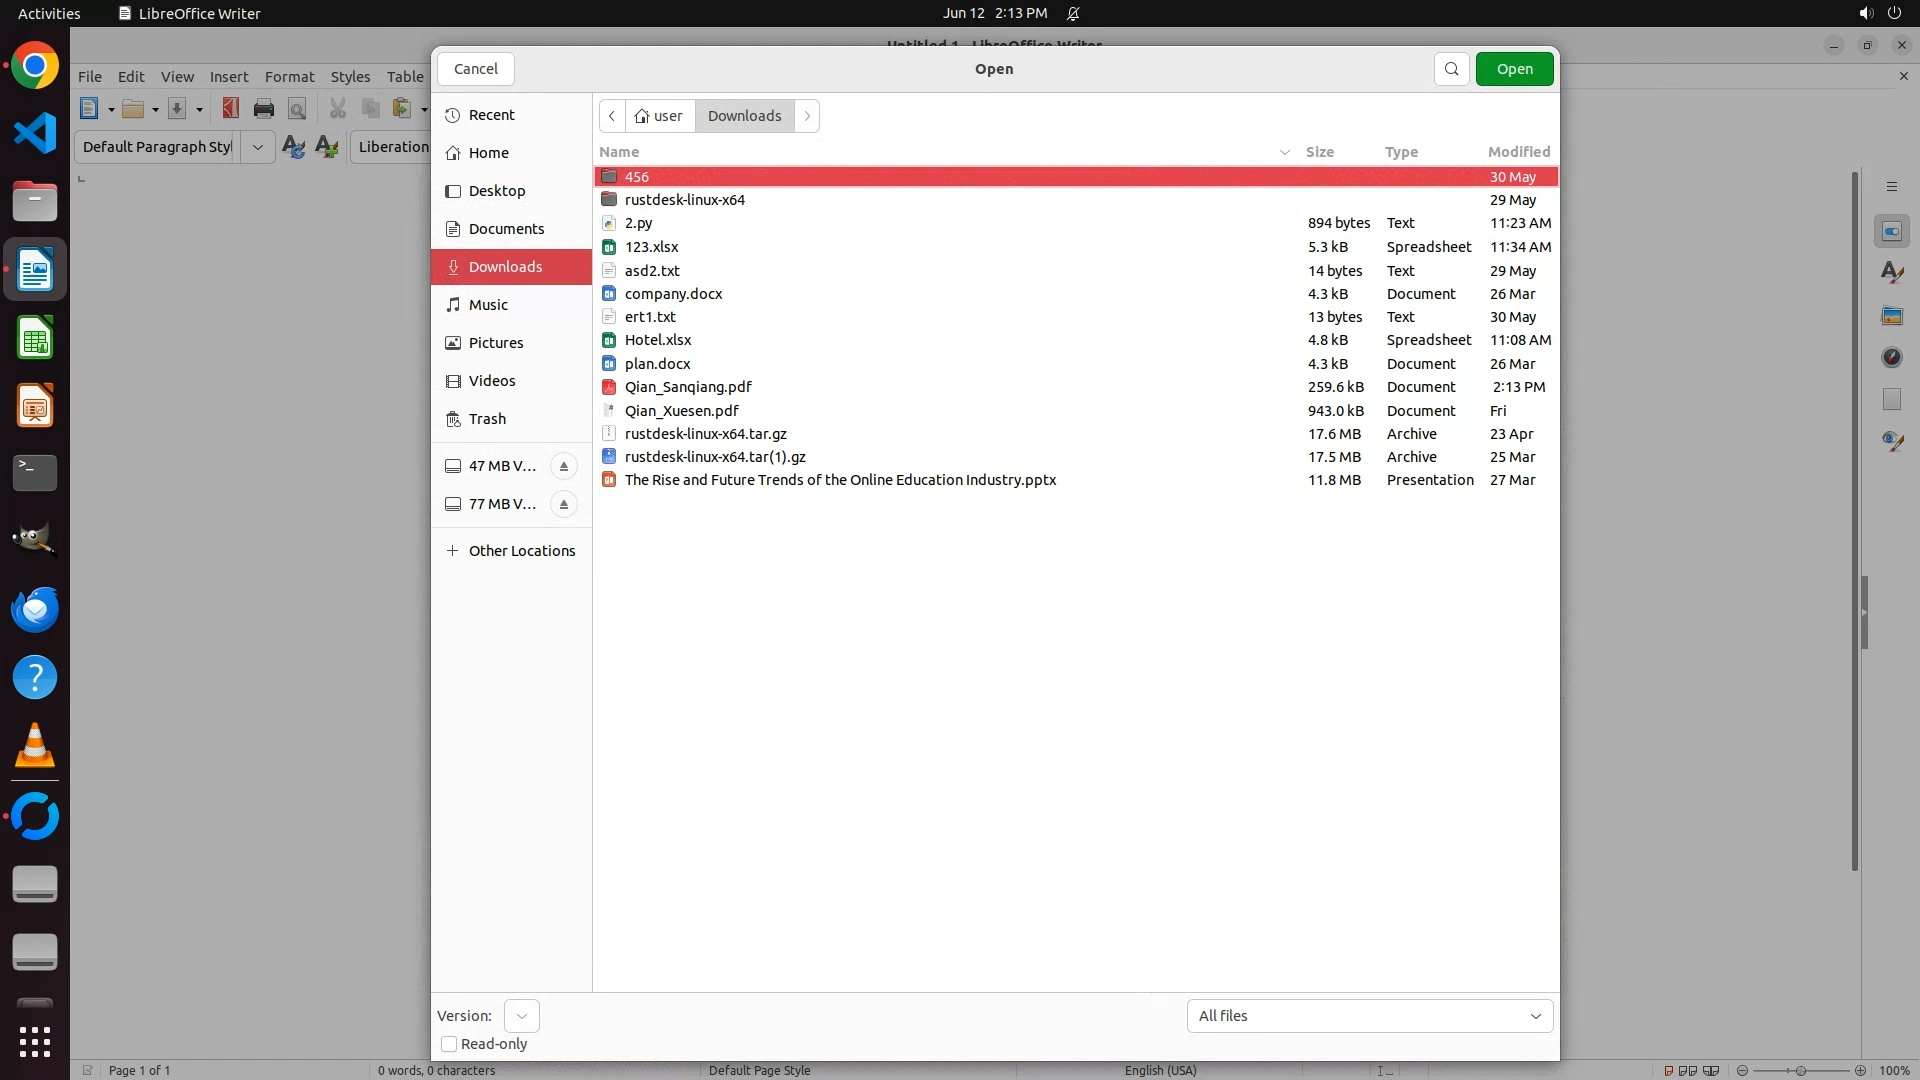Viewport: 1920px width, 1080px height.
Task: Eject the 77 MB volume
Action: pyautogui.click(x=564, y=504)
